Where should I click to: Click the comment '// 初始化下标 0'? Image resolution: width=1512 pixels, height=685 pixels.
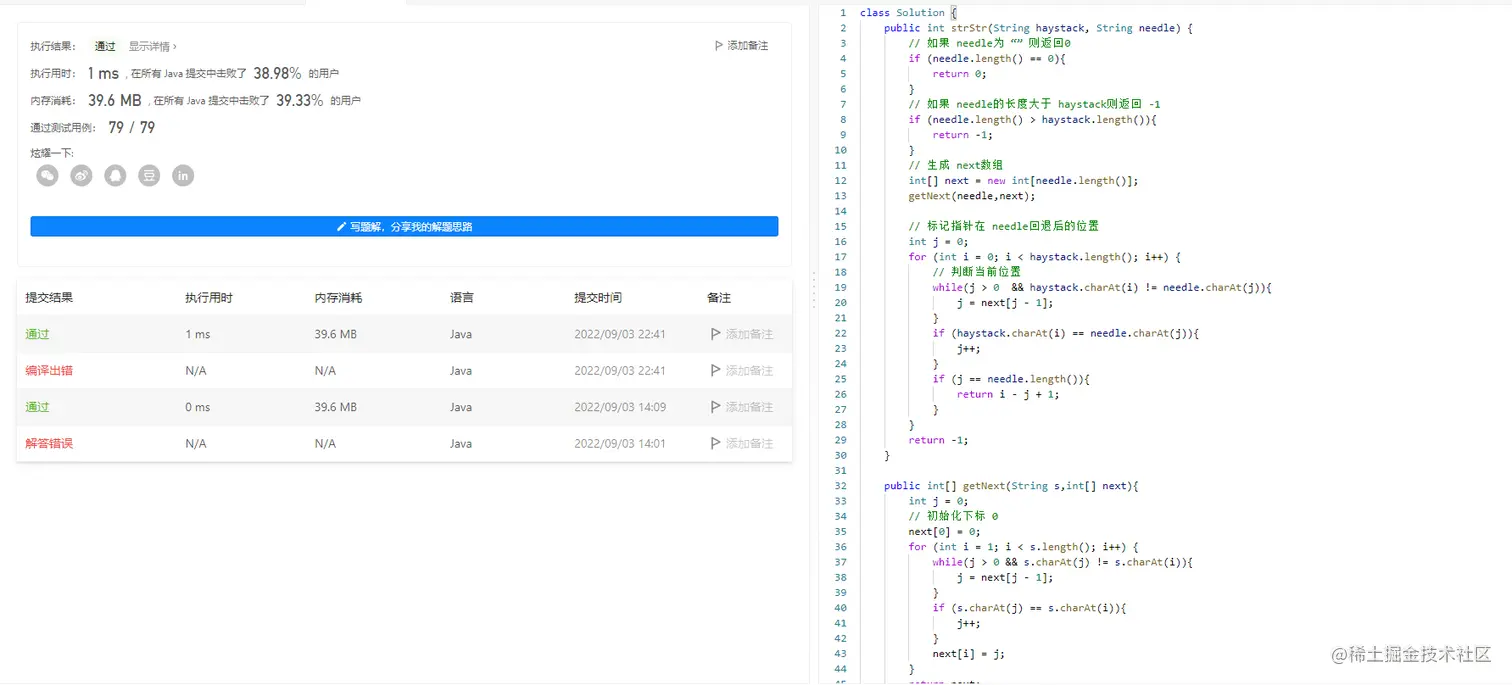(953, 516)
